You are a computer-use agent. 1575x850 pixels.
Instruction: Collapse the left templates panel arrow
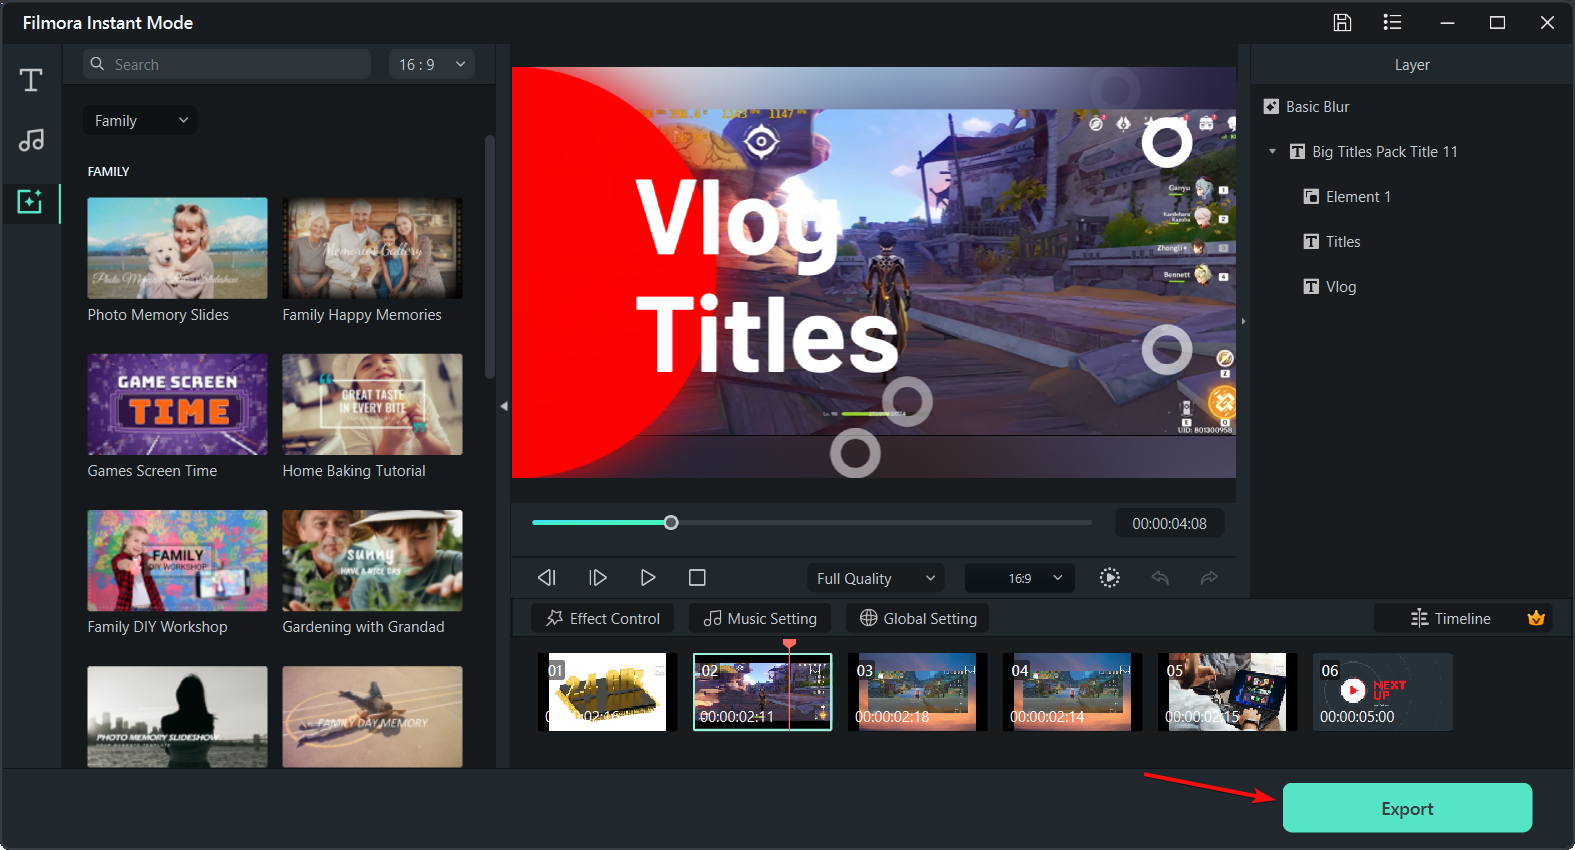pos(504,406)
